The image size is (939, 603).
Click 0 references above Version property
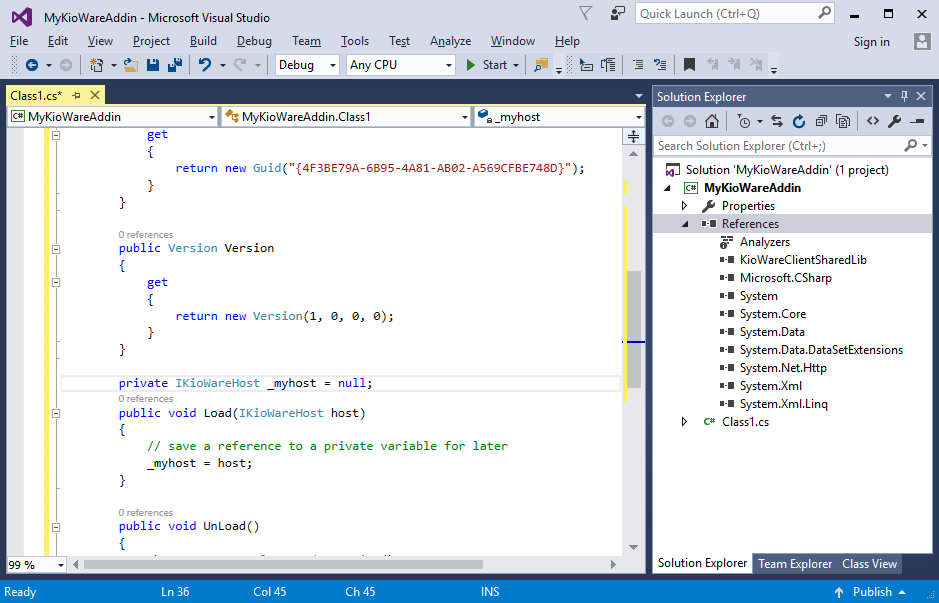(x=146, y=235)
